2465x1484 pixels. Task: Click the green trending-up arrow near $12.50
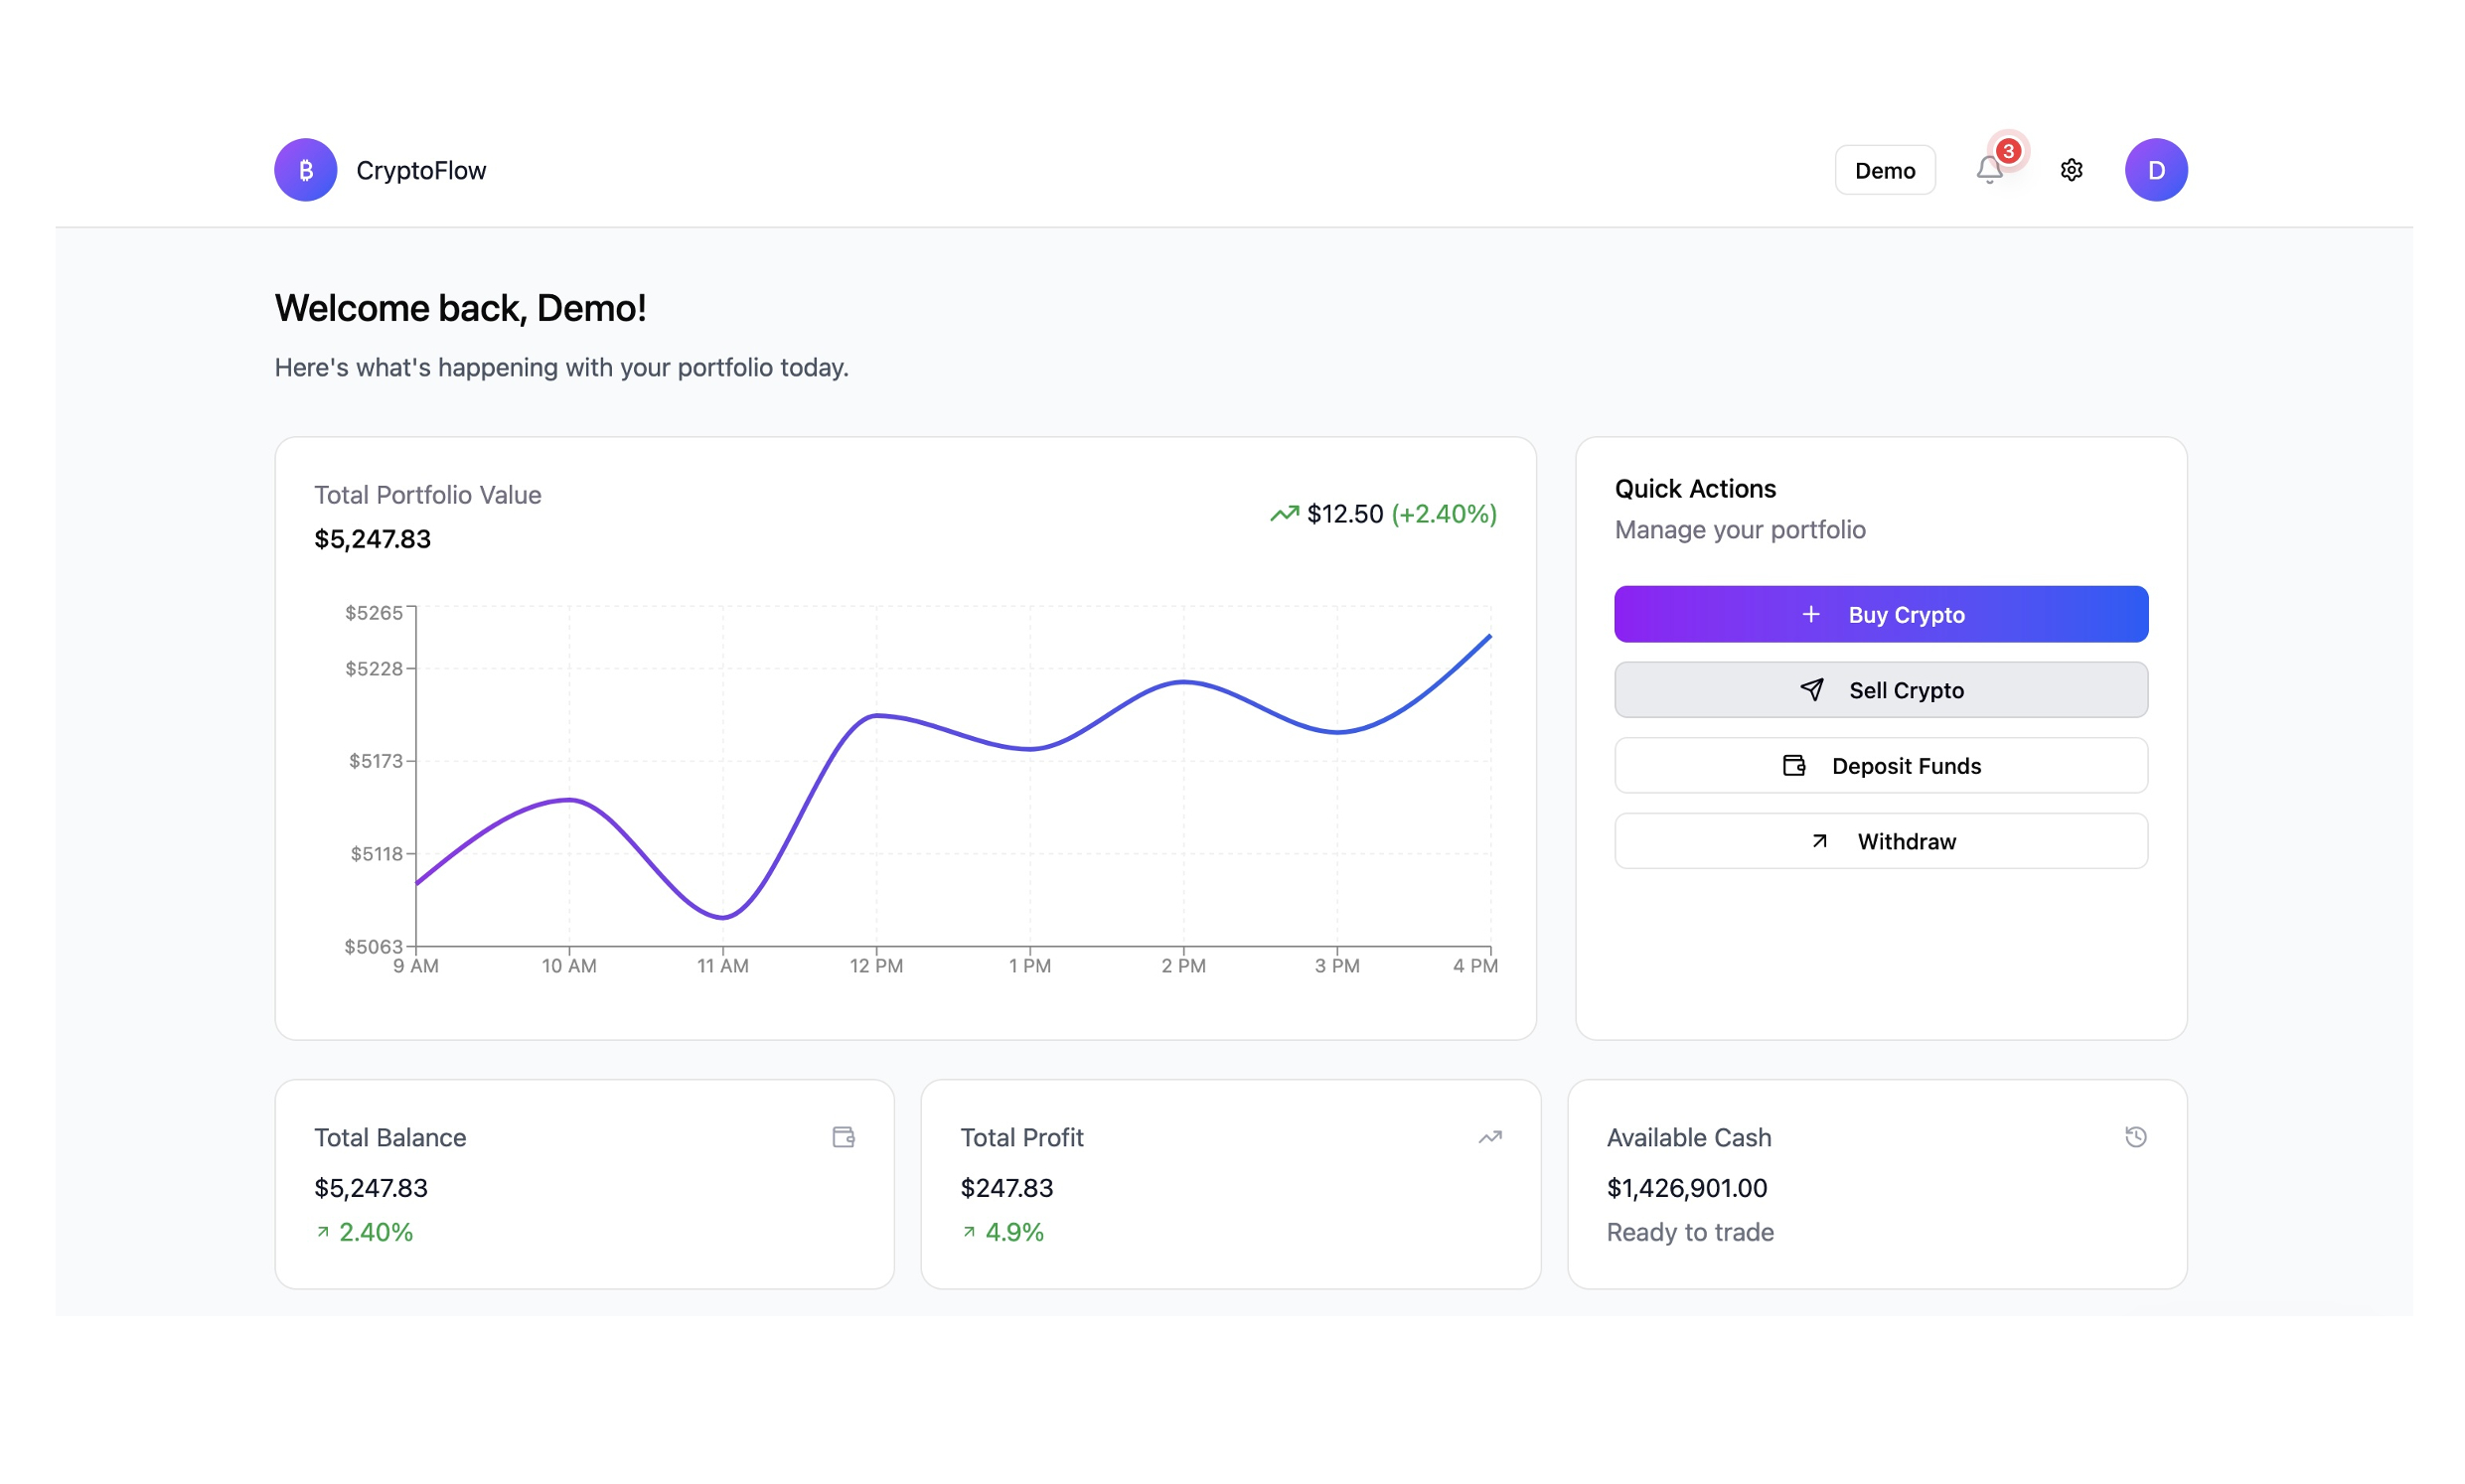[1283, 514]
